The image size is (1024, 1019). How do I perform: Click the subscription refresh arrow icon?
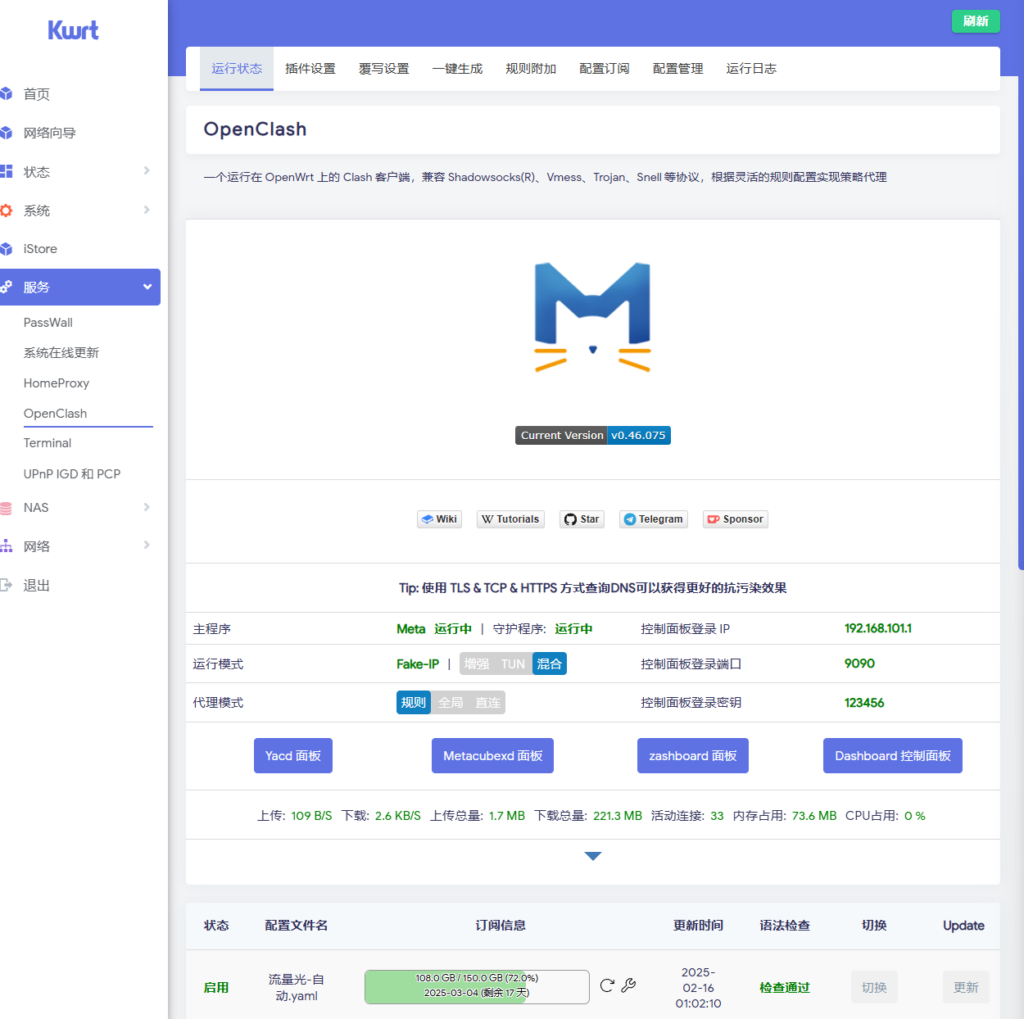(607, 986)
